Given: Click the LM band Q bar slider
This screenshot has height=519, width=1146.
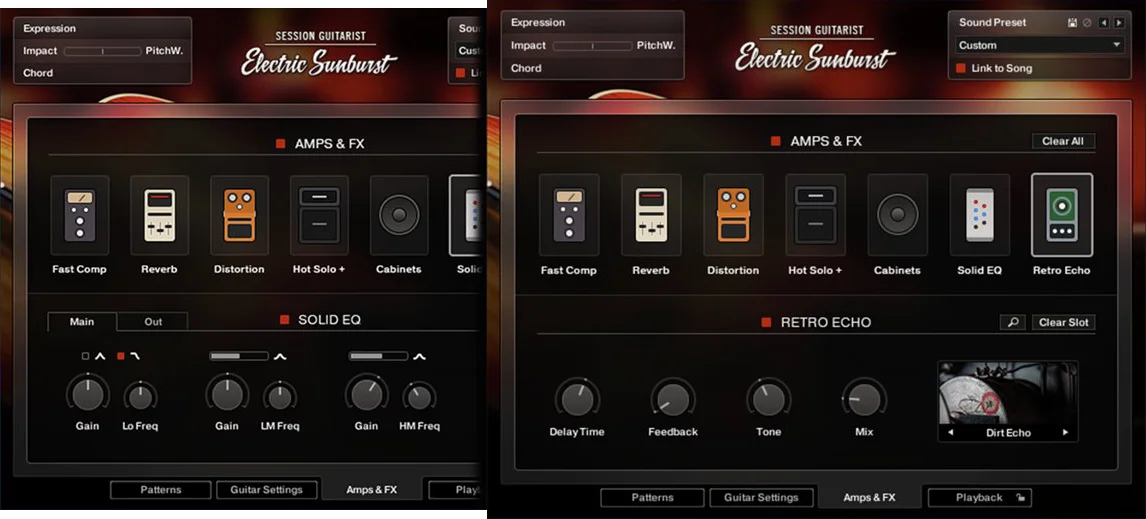Looking at the screenshot, I should click(239, 356).
